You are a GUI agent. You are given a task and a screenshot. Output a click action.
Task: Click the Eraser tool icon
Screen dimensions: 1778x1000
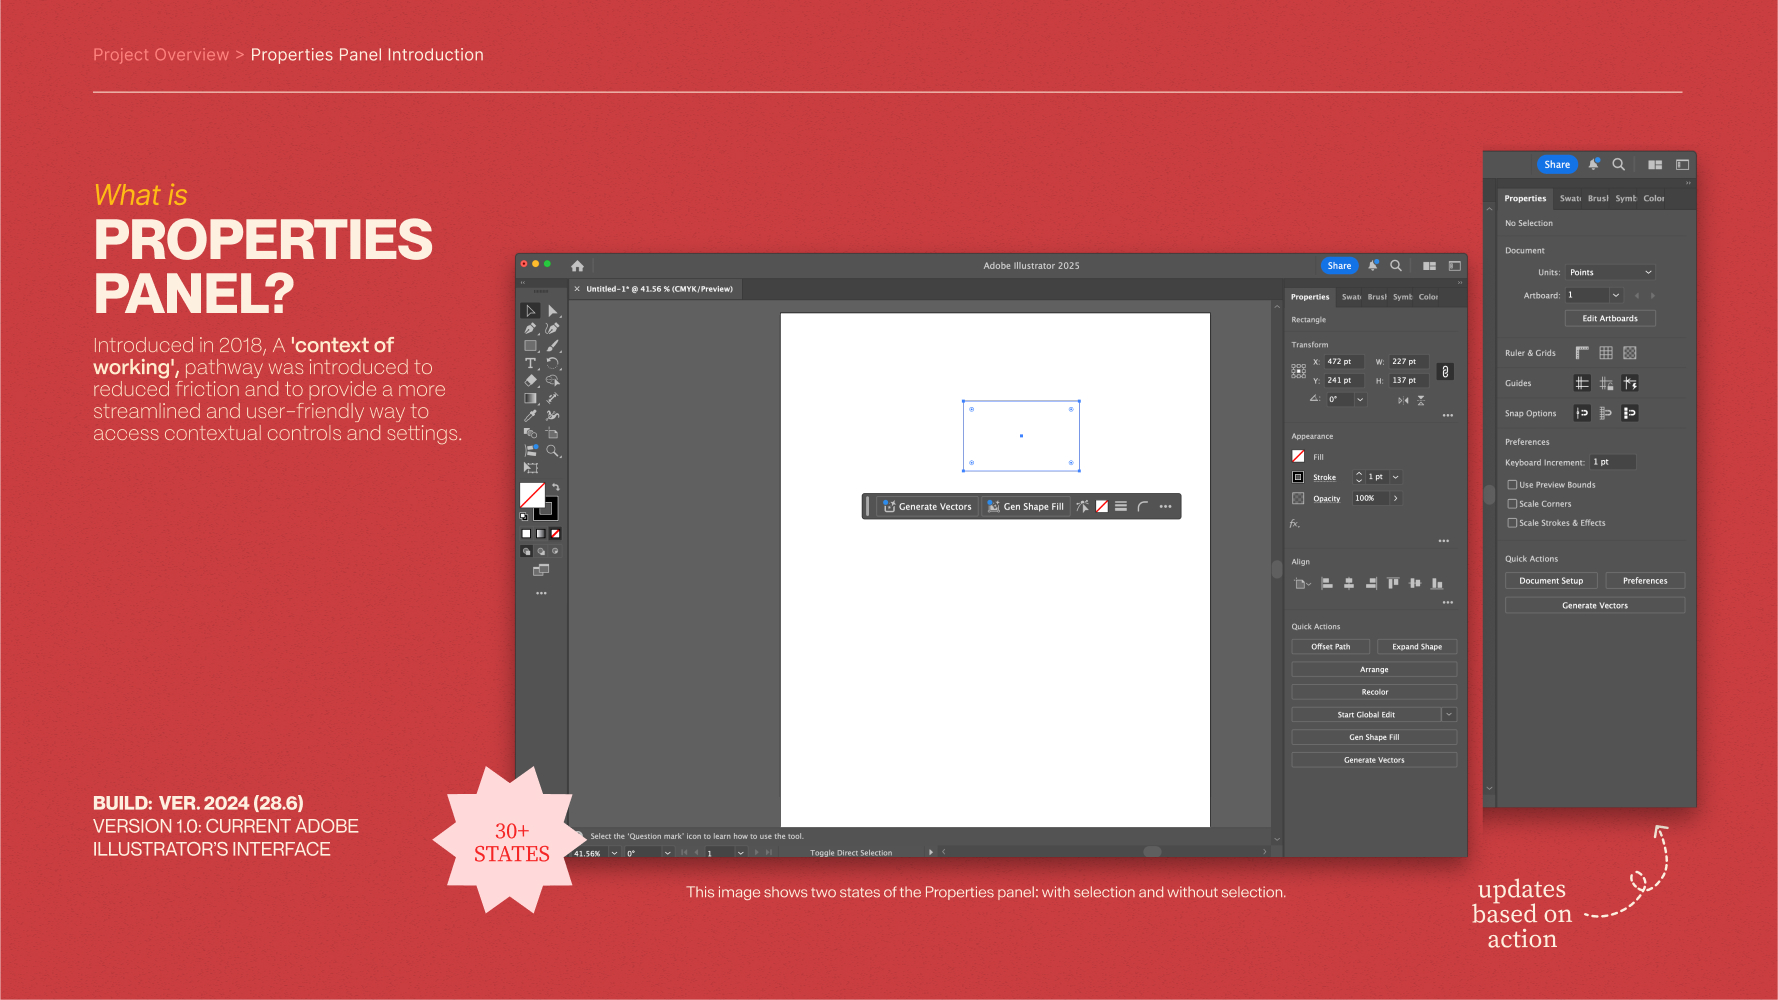click(530, 381)
